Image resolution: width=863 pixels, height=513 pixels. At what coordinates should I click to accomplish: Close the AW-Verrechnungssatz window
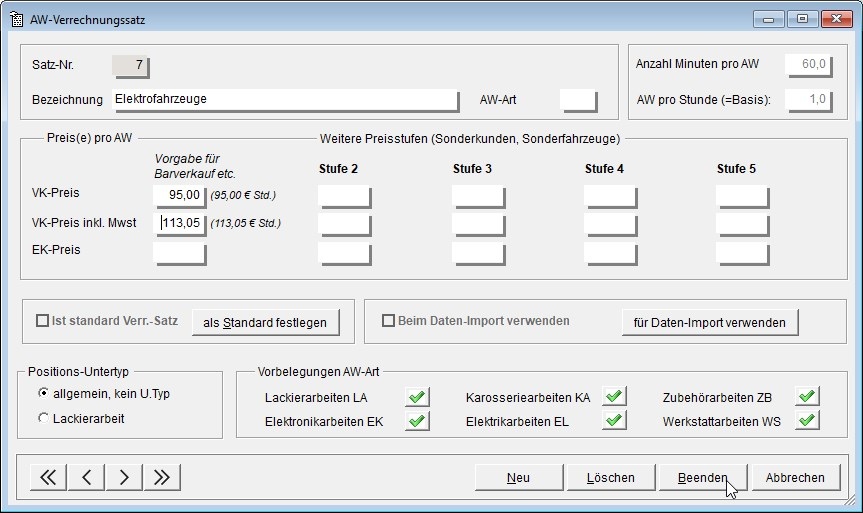coord(837,19)
